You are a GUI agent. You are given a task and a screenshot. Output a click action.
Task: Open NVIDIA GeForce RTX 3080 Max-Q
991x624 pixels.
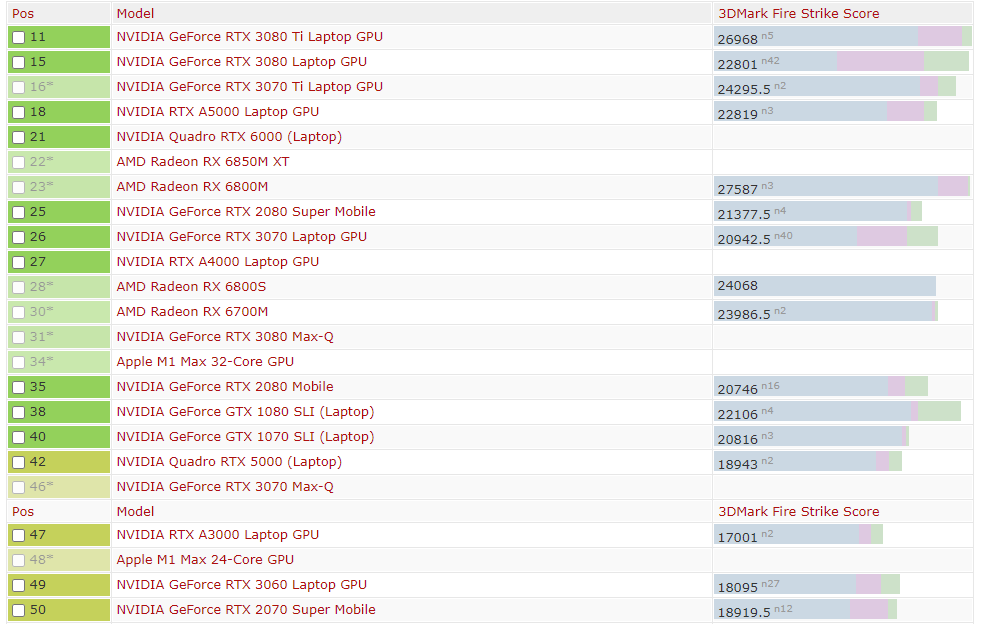pos(225,336)
